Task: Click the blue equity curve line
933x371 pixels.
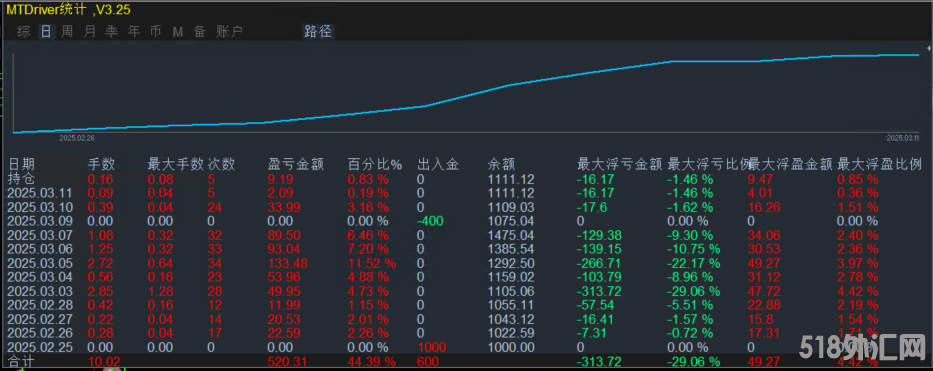Action: click(x=466, y=95)
